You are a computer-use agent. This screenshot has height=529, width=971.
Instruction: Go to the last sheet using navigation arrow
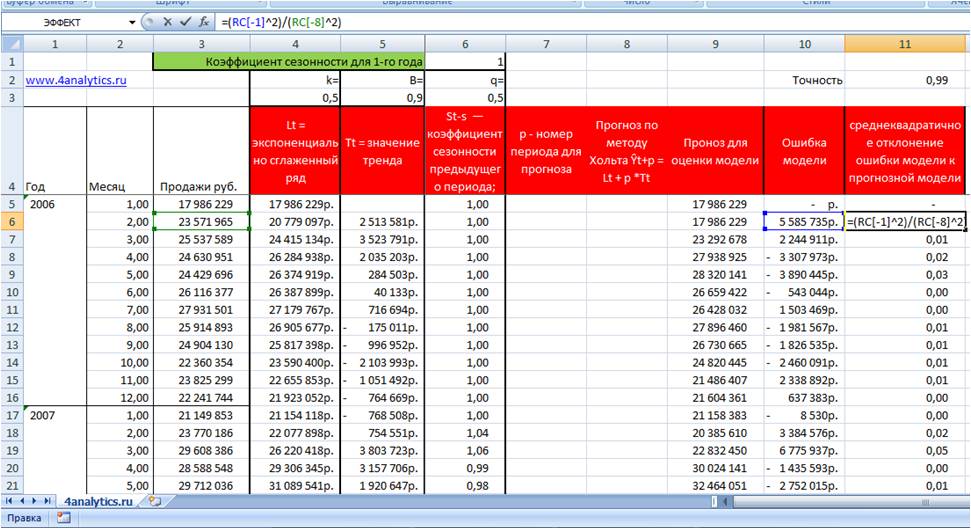(x=46, y=501)
